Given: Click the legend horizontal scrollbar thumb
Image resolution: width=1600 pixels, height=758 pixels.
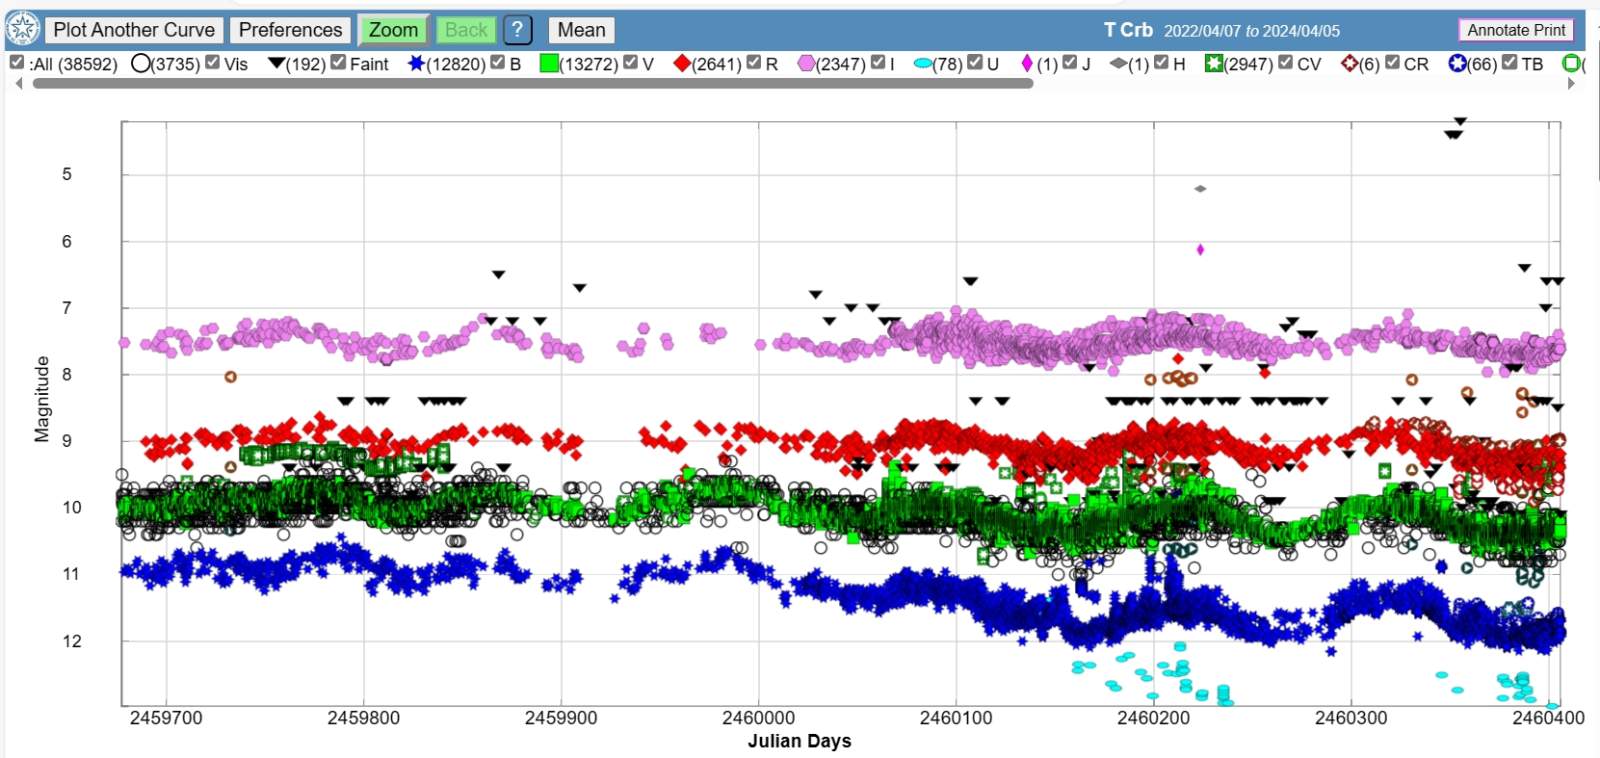Looking at the screenshot, I should [x=532, y=84].
